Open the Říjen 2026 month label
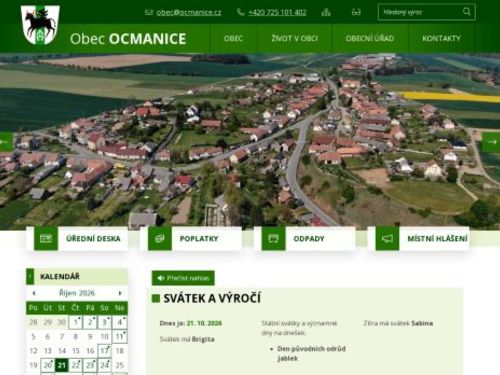This screenshot has height=375, width=500. click(x=77, y=293)
